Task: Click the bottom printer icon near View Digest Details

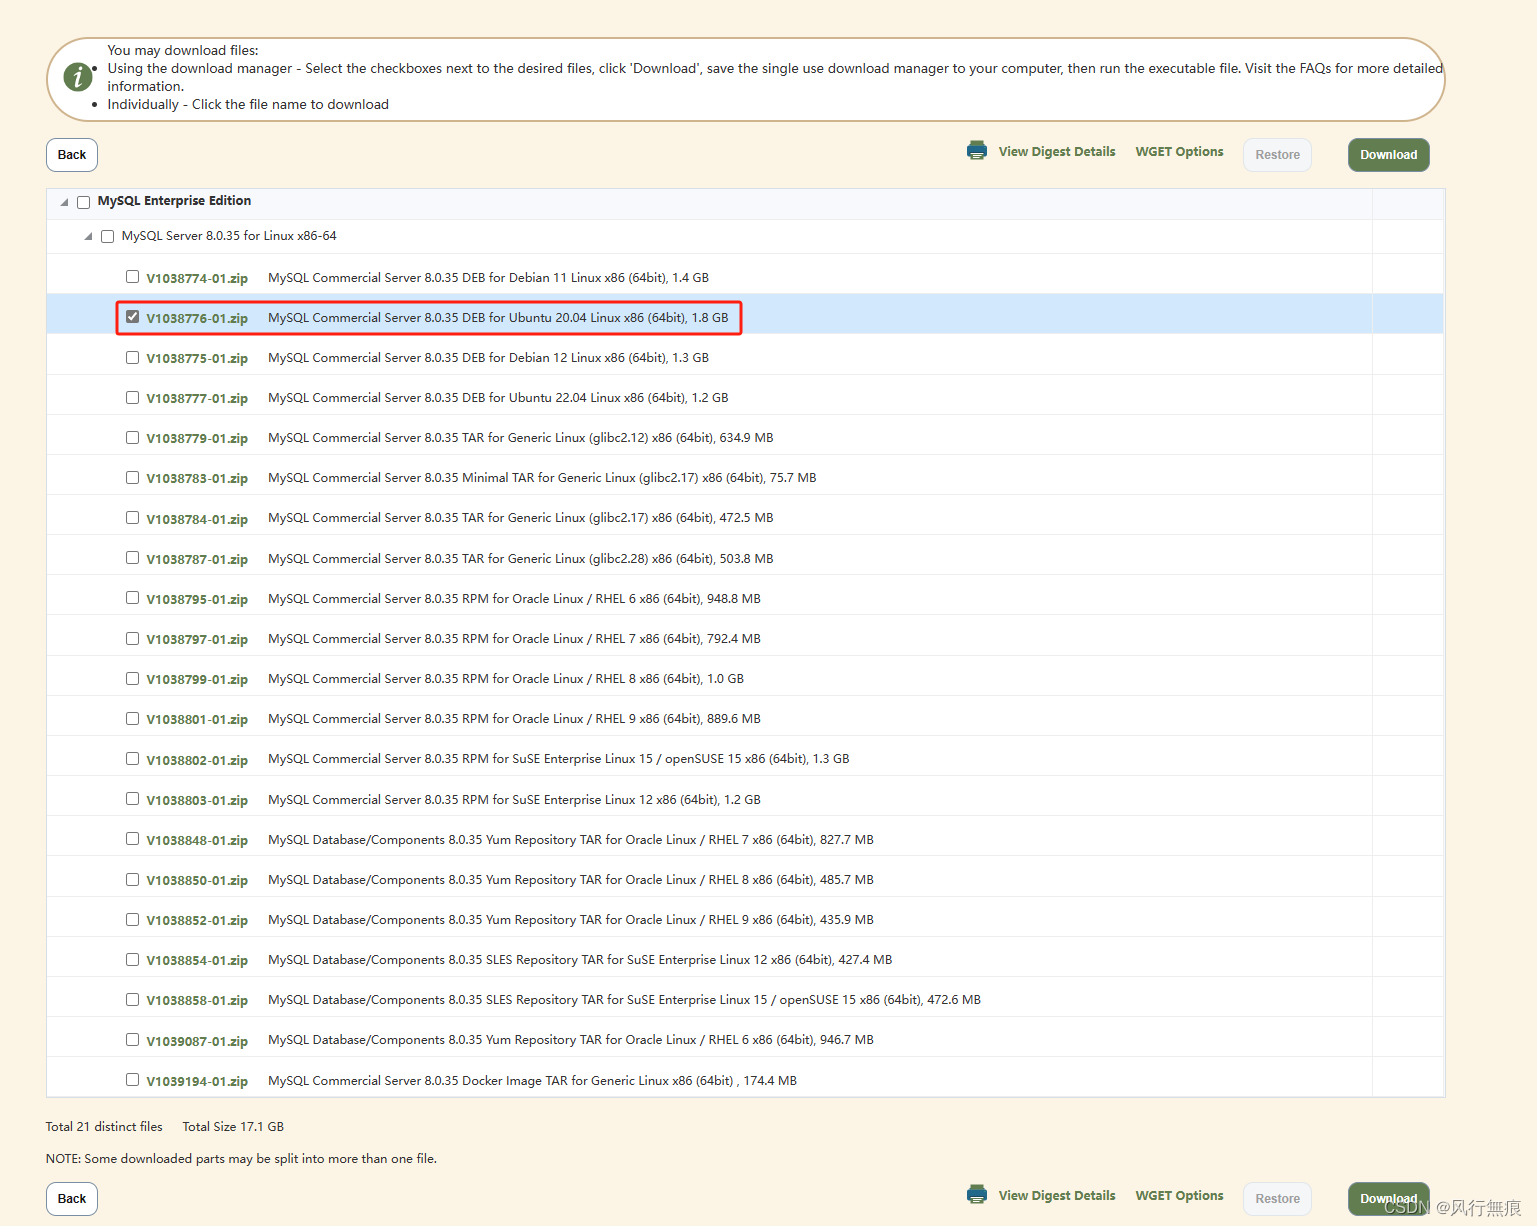Action: pos(977,1194)
